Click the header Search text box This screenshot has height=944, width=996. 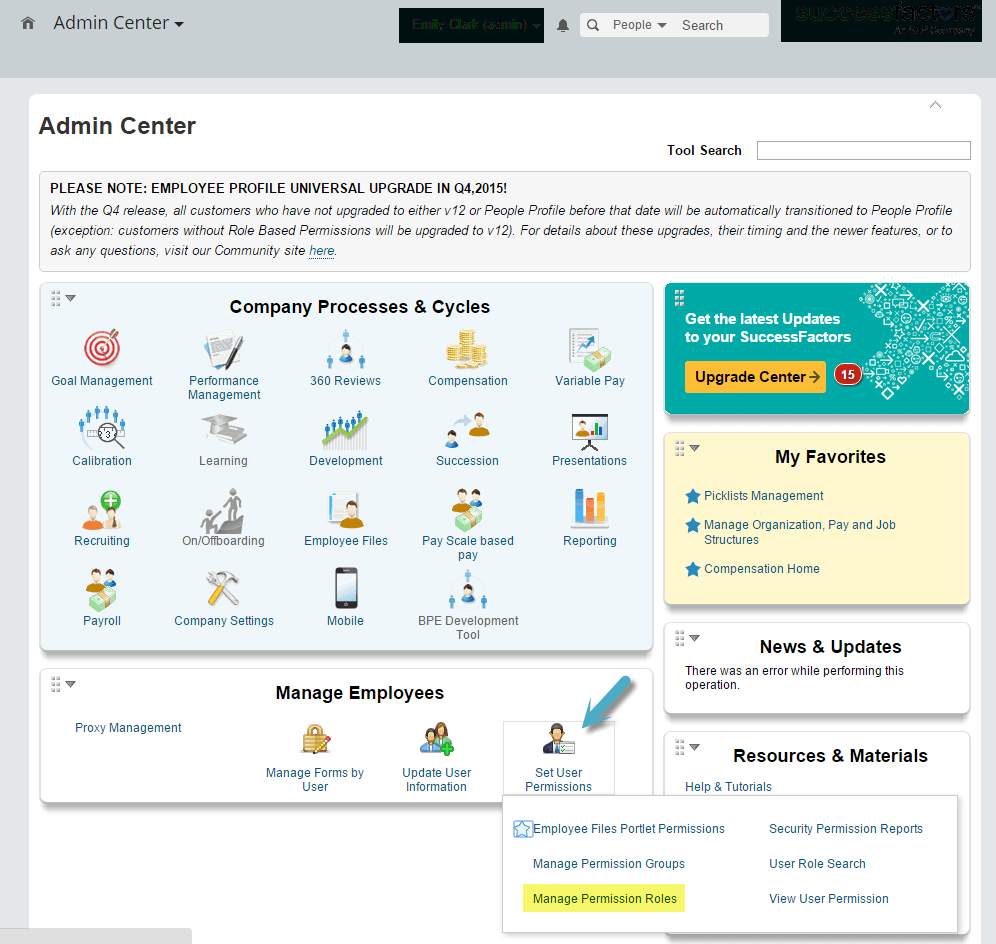[x=722, y=25]
